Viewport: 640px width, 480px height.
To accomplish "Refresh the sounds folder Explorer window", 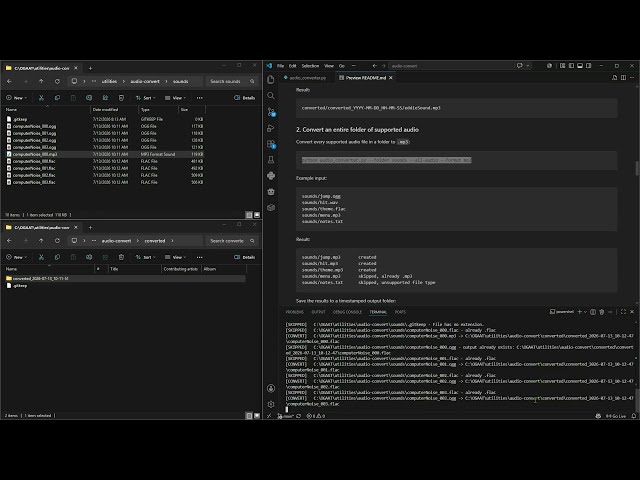I will [57, 81].
